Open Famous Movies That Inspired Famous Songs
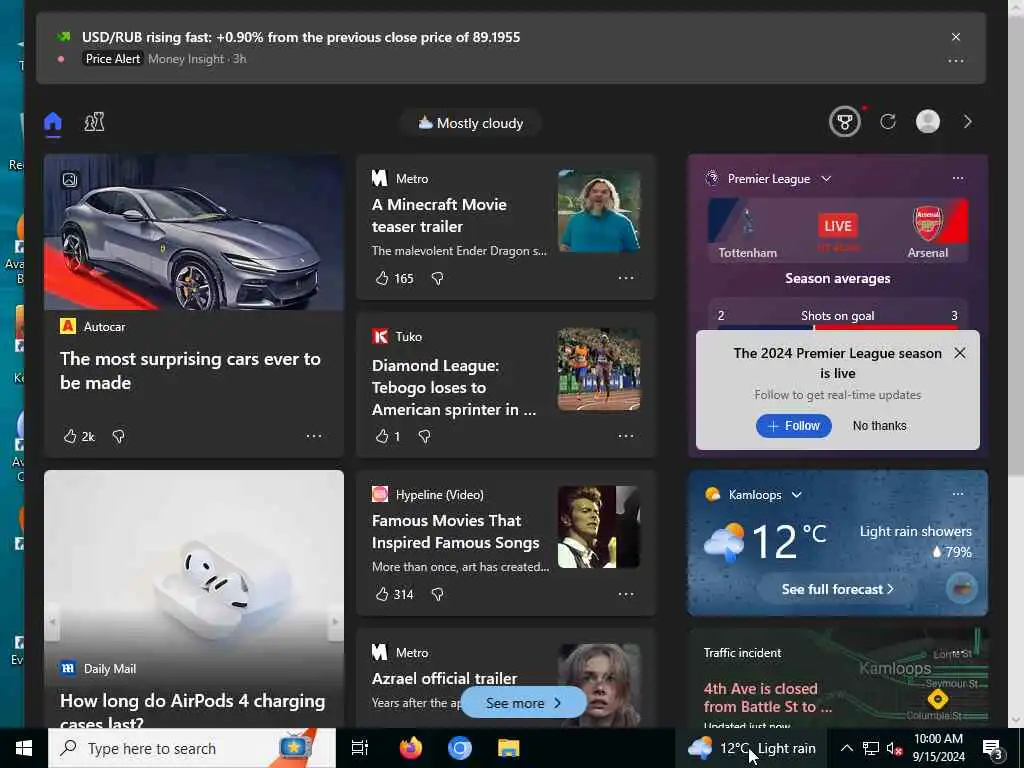 point(455,532)
